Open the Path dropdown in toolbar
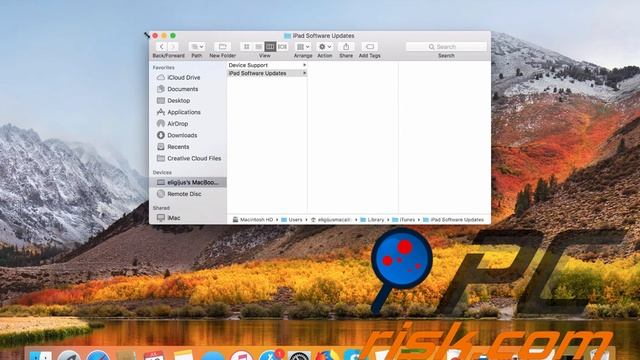 click(197, 47)
